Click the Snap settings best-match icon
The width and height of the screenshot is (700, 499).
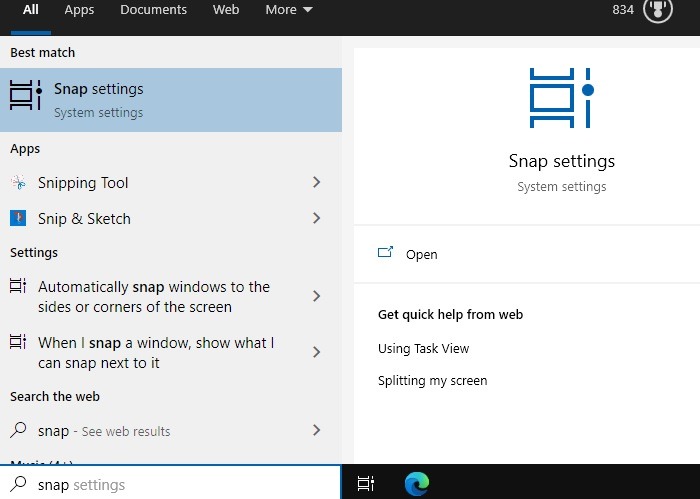[x=25, y=95]
